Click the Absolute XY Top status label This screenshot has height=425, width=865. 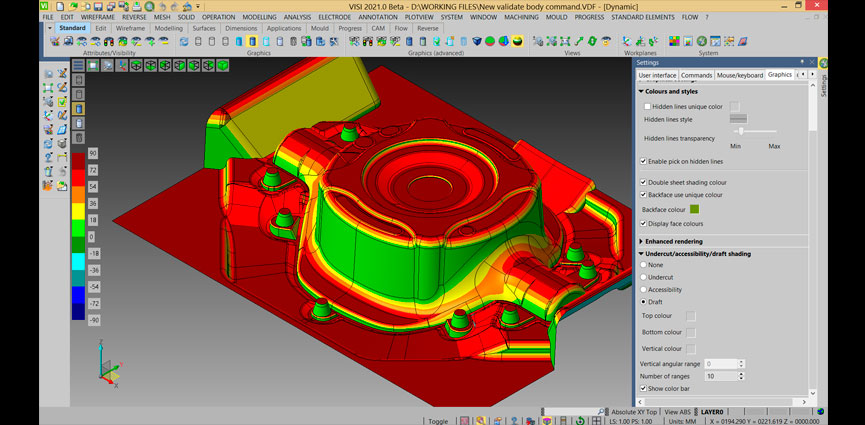634,412
